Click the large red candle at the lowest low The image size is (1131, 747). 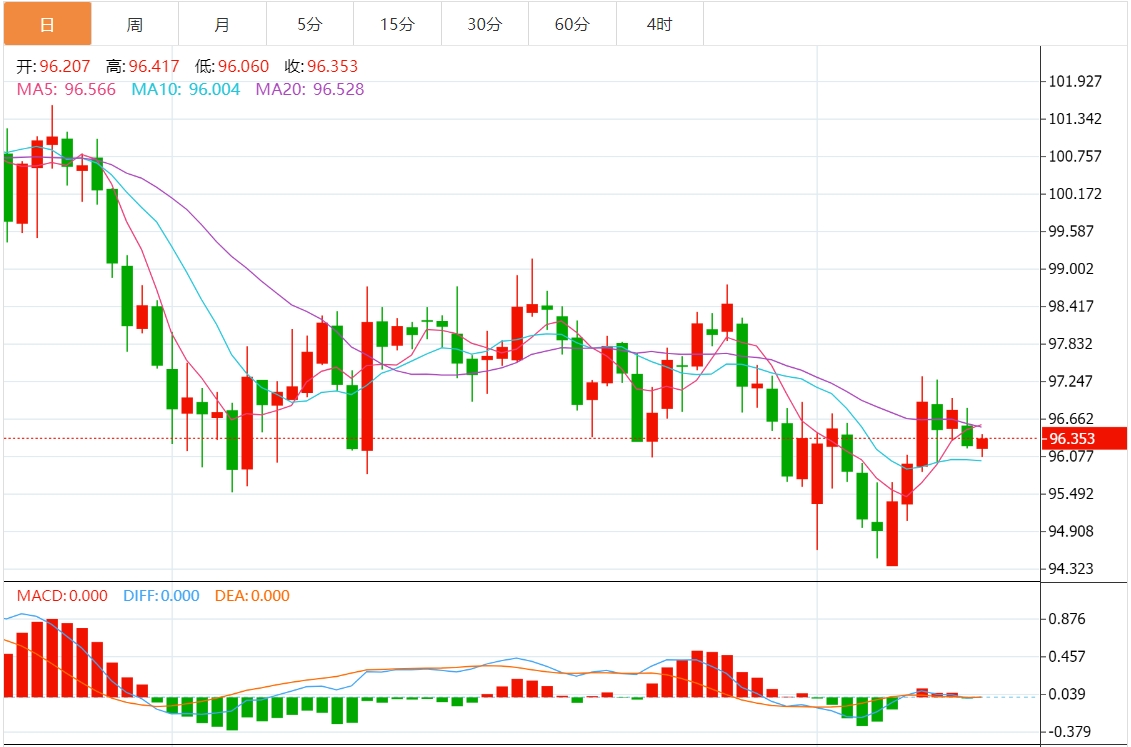[x=892, y=534]
